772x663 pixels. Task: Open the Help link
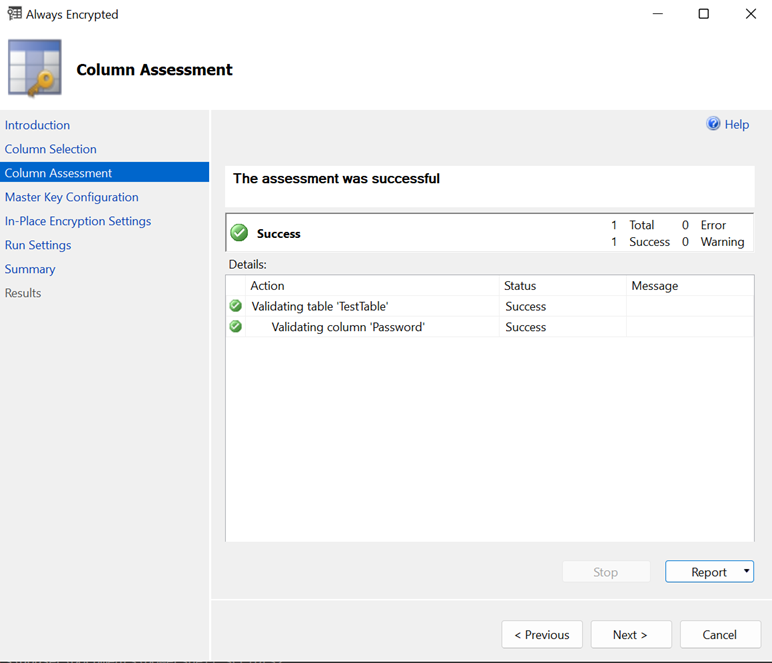(737, 124)
